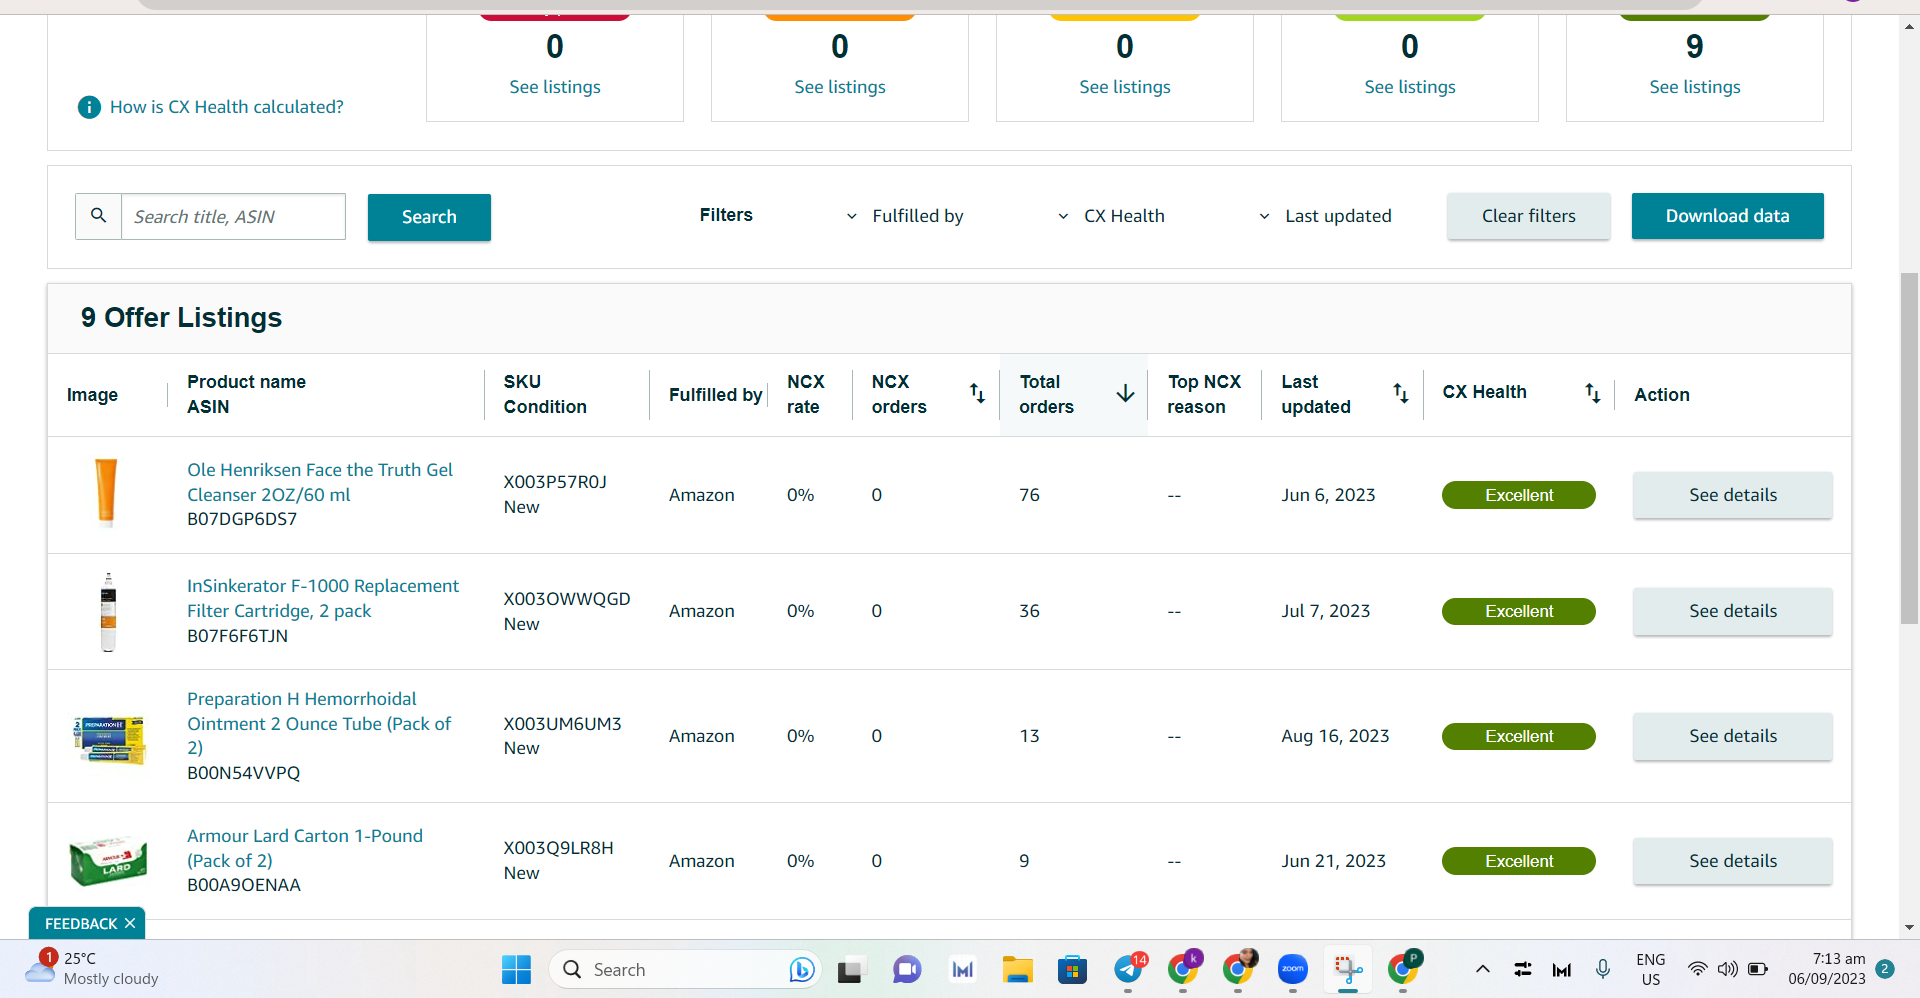
Task: Open the clock showing 7:13 am
Action: coord(1827,969)
